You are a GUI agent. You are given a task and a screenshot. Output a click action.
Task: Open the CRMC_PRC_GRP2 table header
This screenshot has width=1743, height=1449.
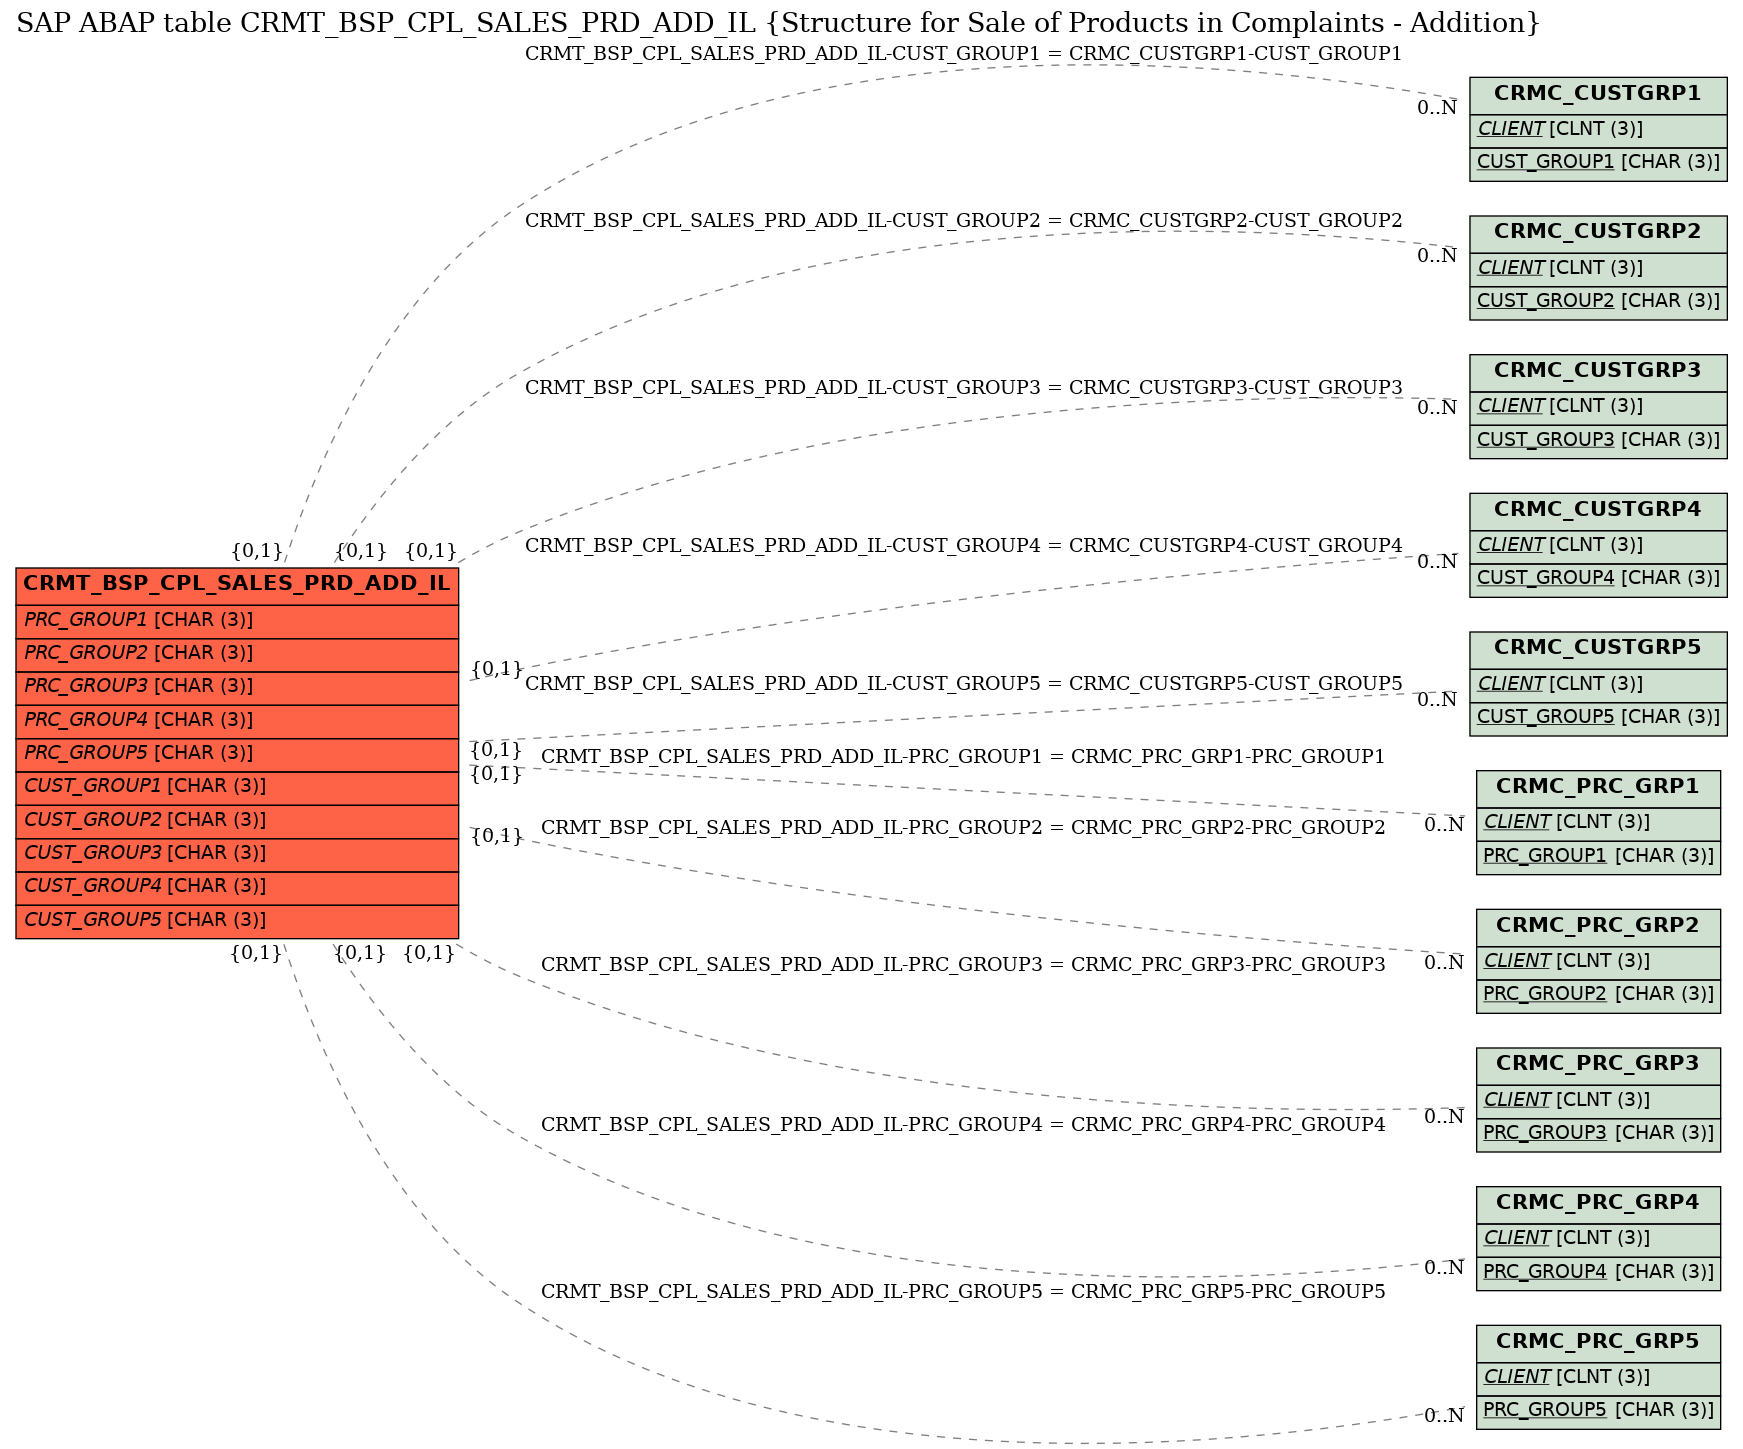(x=1598, y=927)
